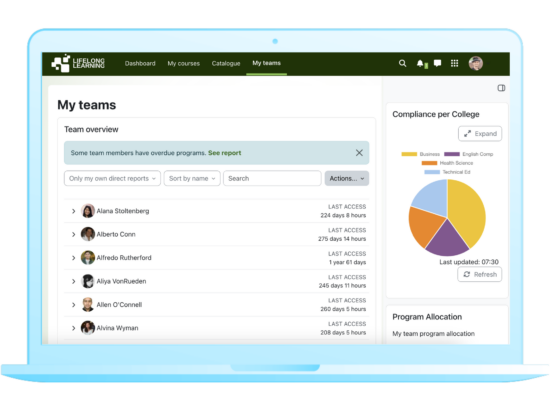Click Allen O'Connell's avatar
This screenshot has height=412, width=550.
[88, 305]
